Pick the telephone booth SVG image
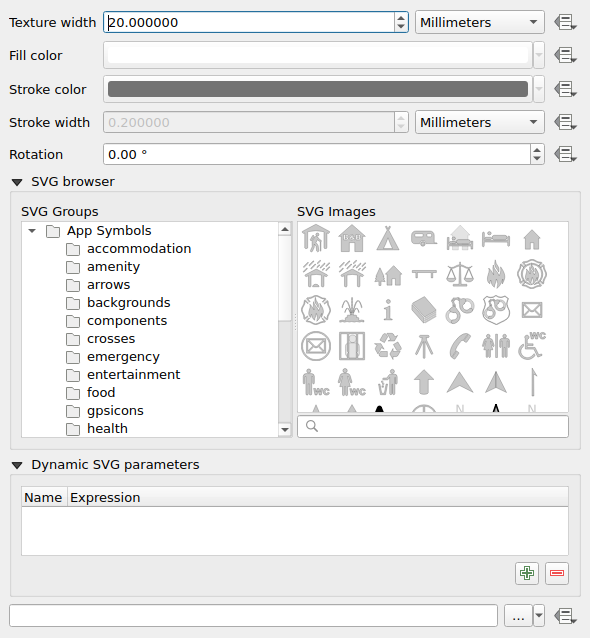Image resolution: width=590 pixels, height=638 pixels. [x=352, y=346]
